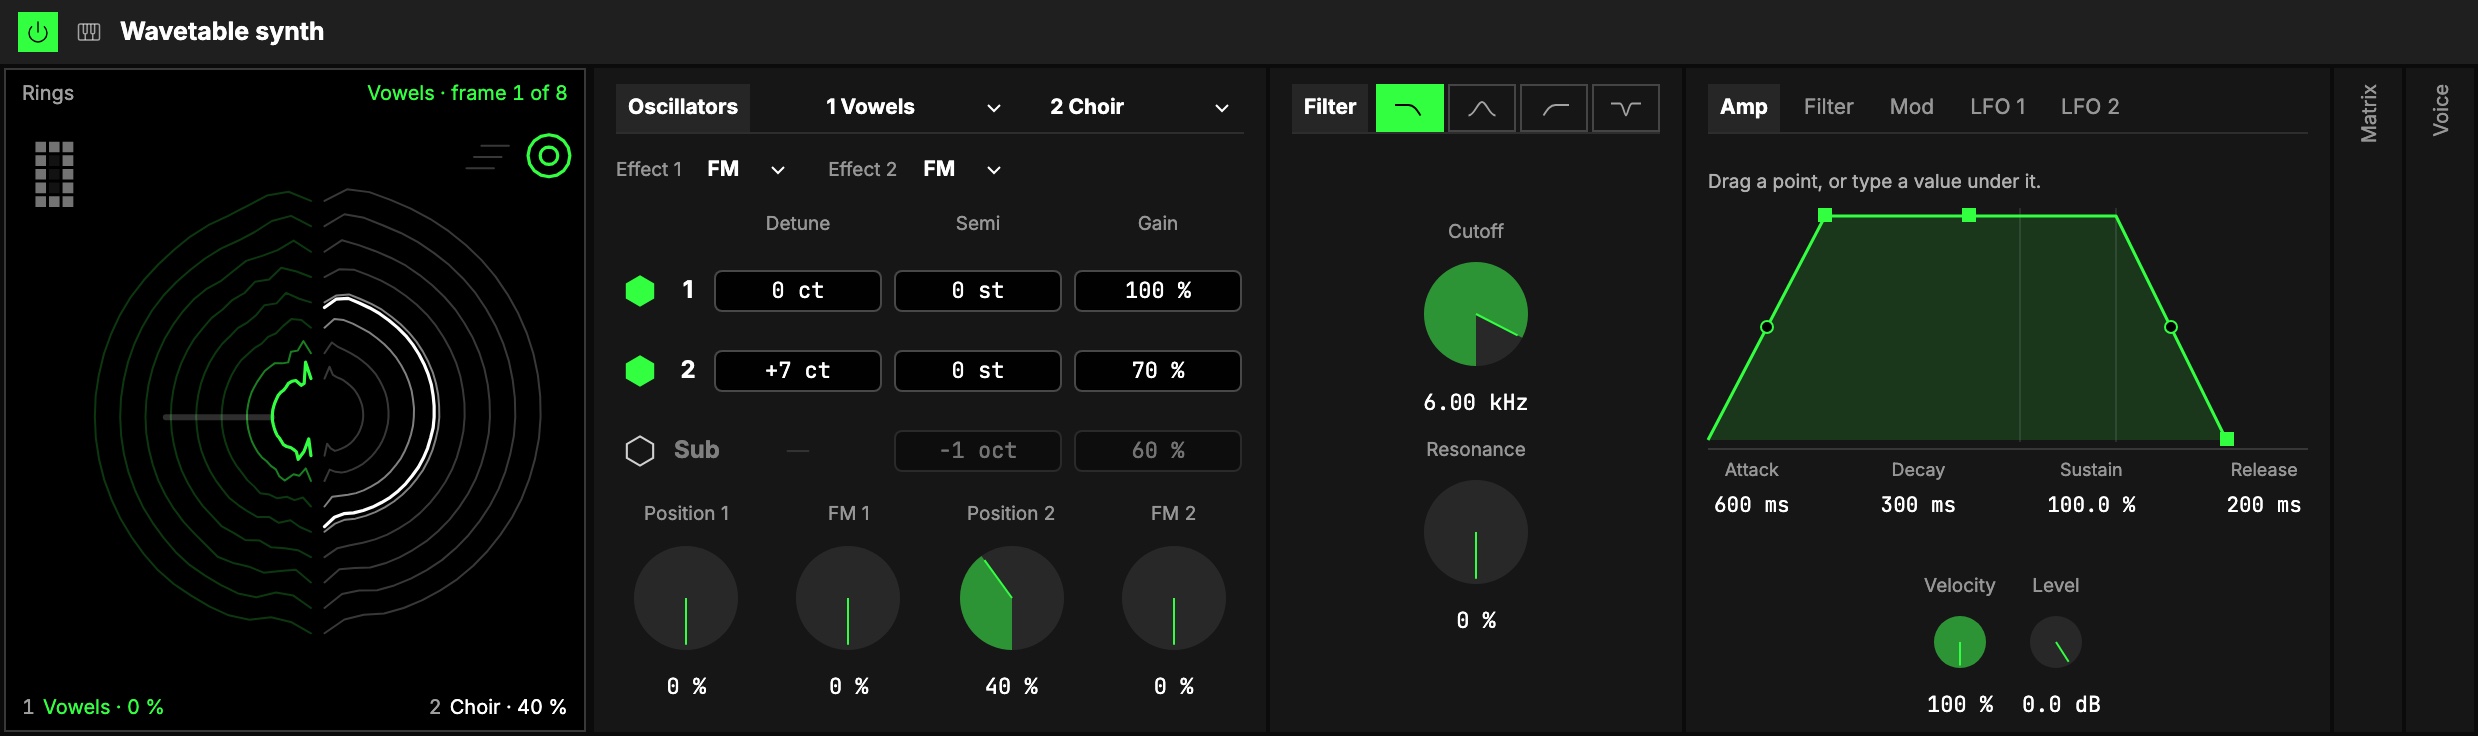Image resolution: width=2478 pixels, height=736 pixels.
Task: Click oscillator 2 semi field 0 st
Action: (978, 371)
